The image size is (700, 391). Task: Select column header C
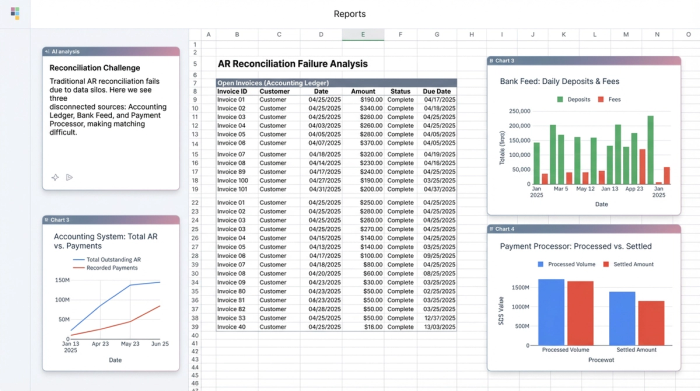tap(279, 34)
